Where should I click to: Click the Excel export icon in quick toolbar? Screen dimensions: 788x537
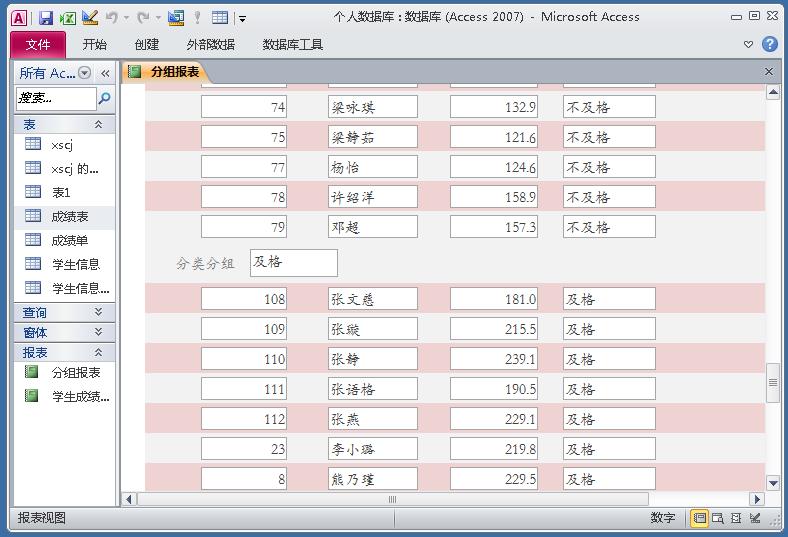(x=67, y=18)
